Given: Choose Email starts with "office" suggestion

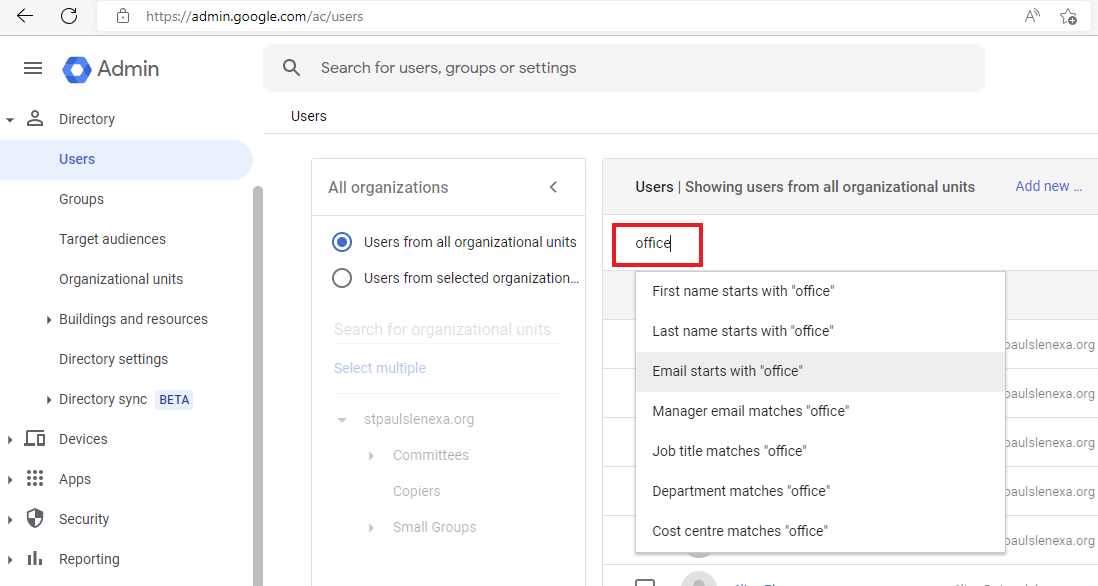Looking at the screenshot, I should 727,371.
